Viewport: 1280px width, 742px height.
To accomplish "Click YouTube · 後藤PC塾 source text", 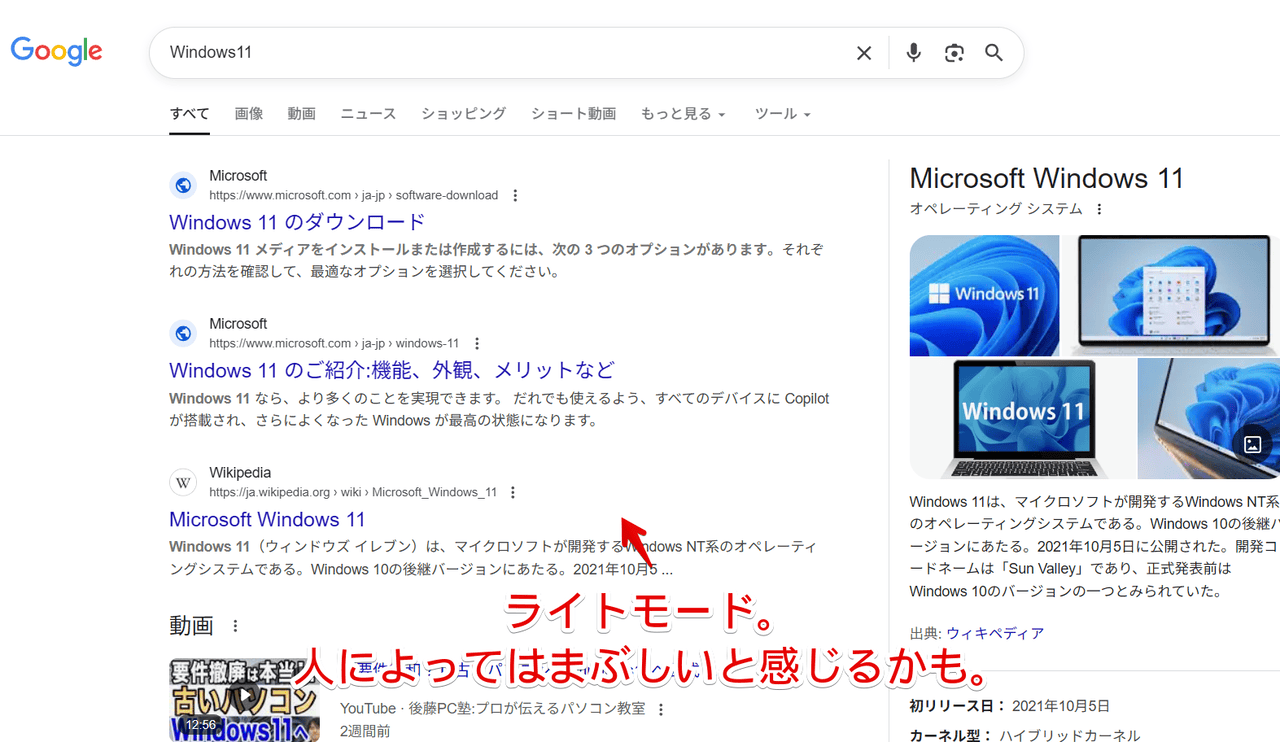I will tap(492, 708).
